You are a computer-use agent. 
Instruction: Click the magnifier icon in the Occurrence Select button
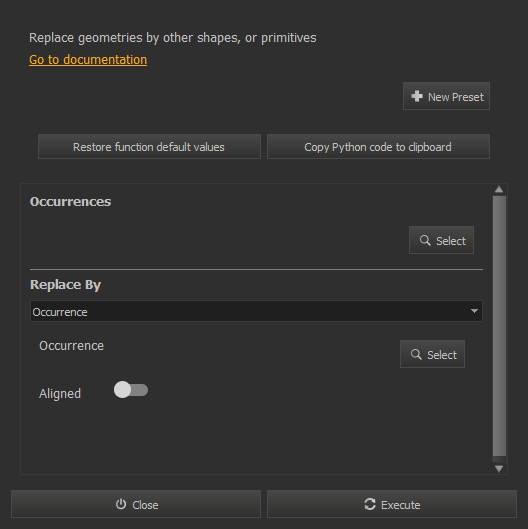(x=416, y=354)
